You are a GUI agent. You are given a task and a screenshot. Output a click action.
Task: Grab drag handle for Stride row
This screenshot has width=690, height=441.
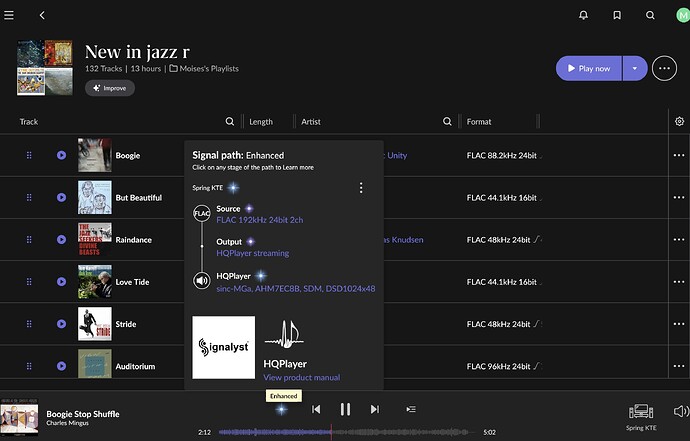(29, 324)
